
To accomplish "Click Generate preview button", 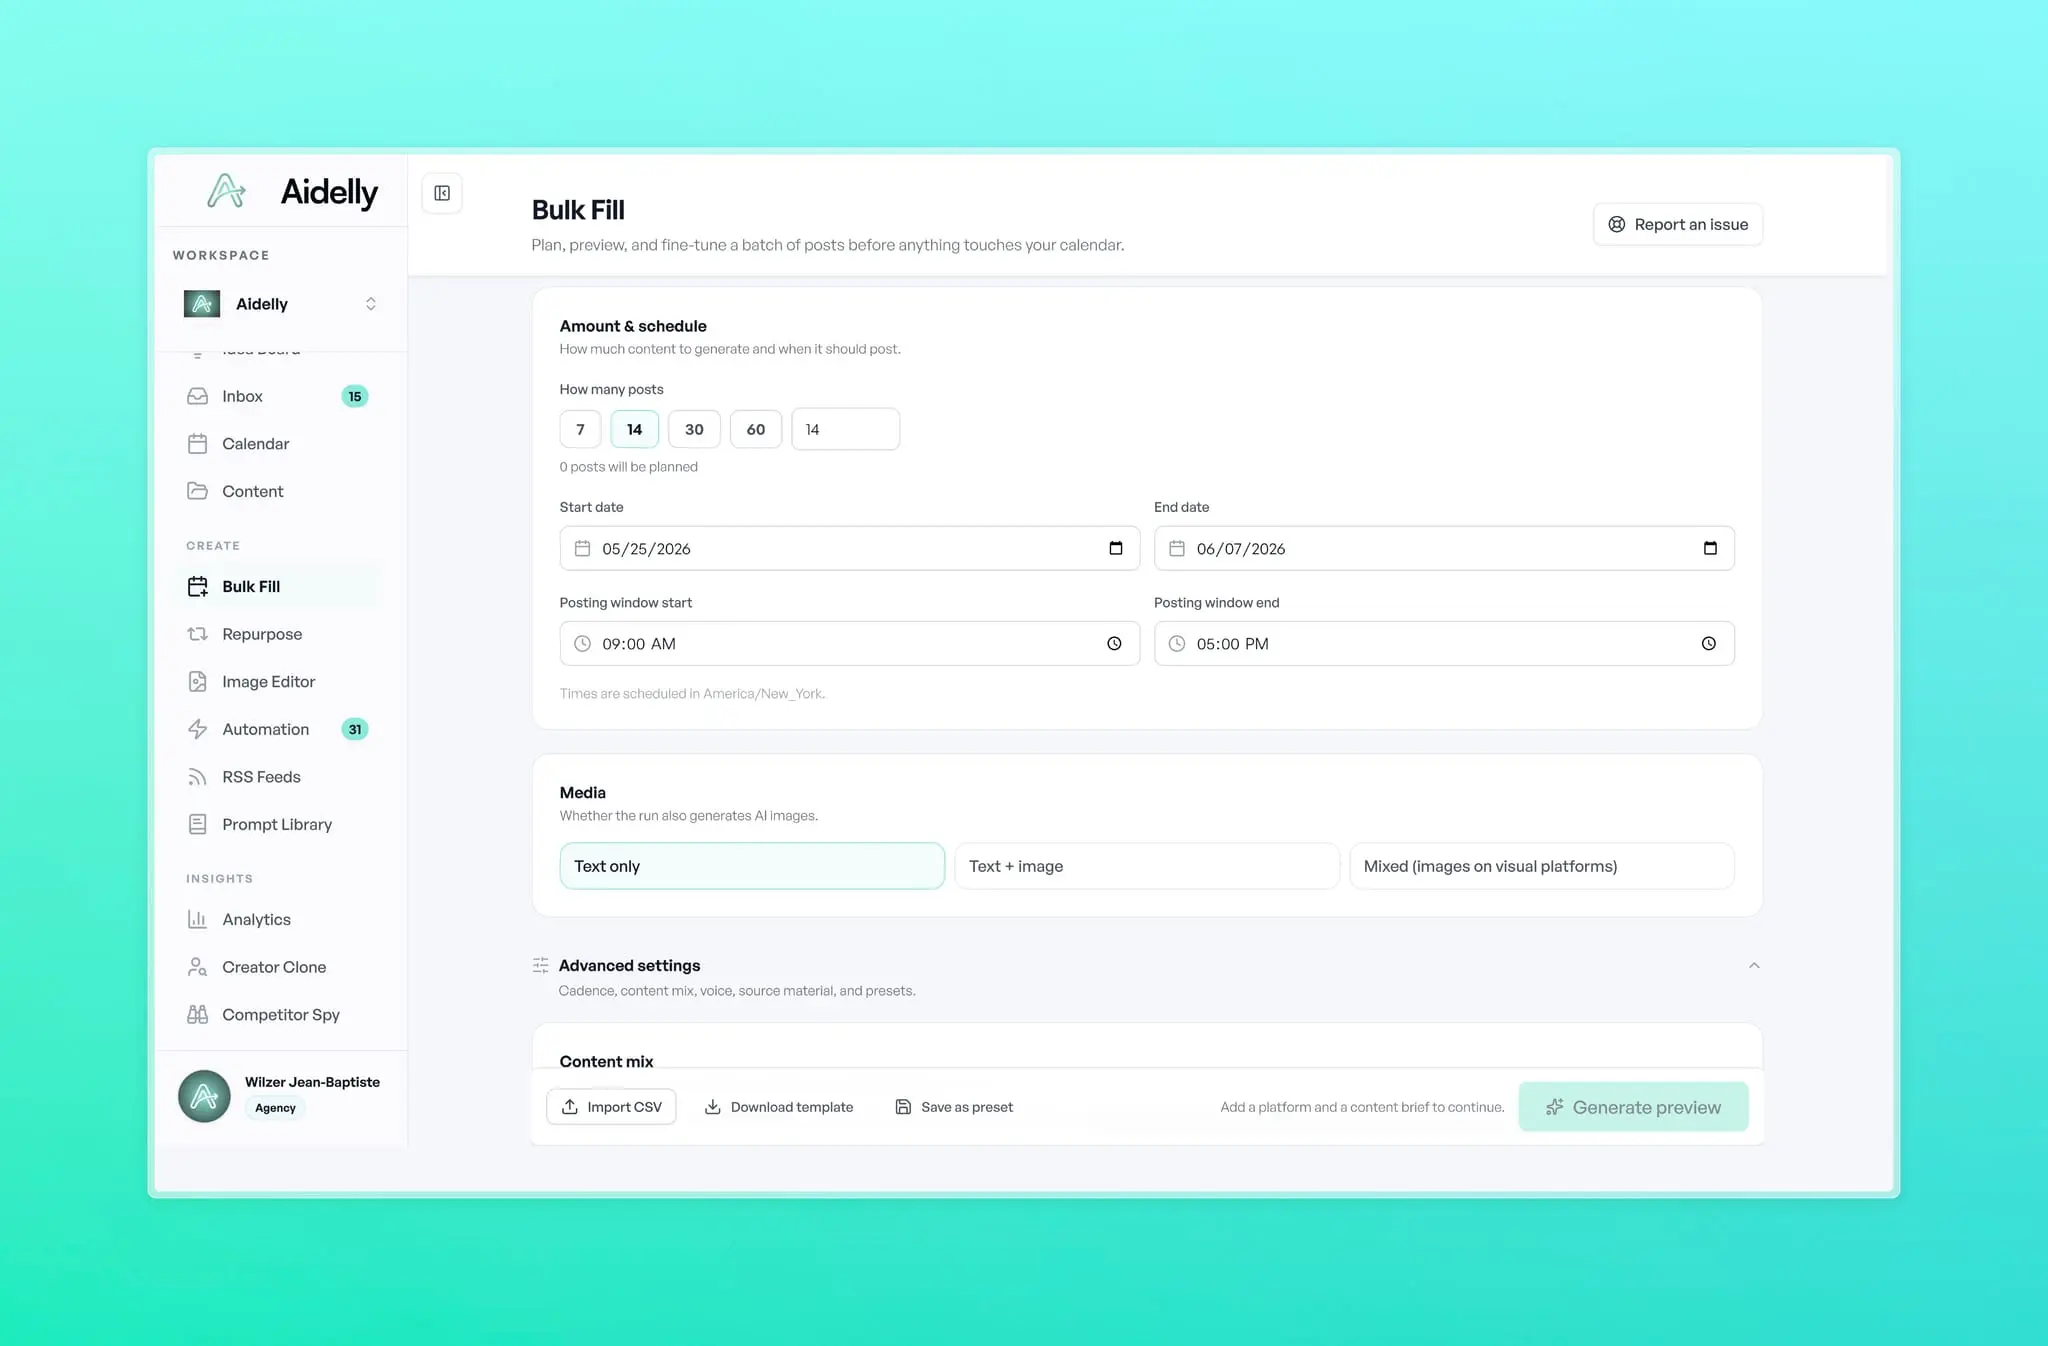I will coord(1633,1107).
